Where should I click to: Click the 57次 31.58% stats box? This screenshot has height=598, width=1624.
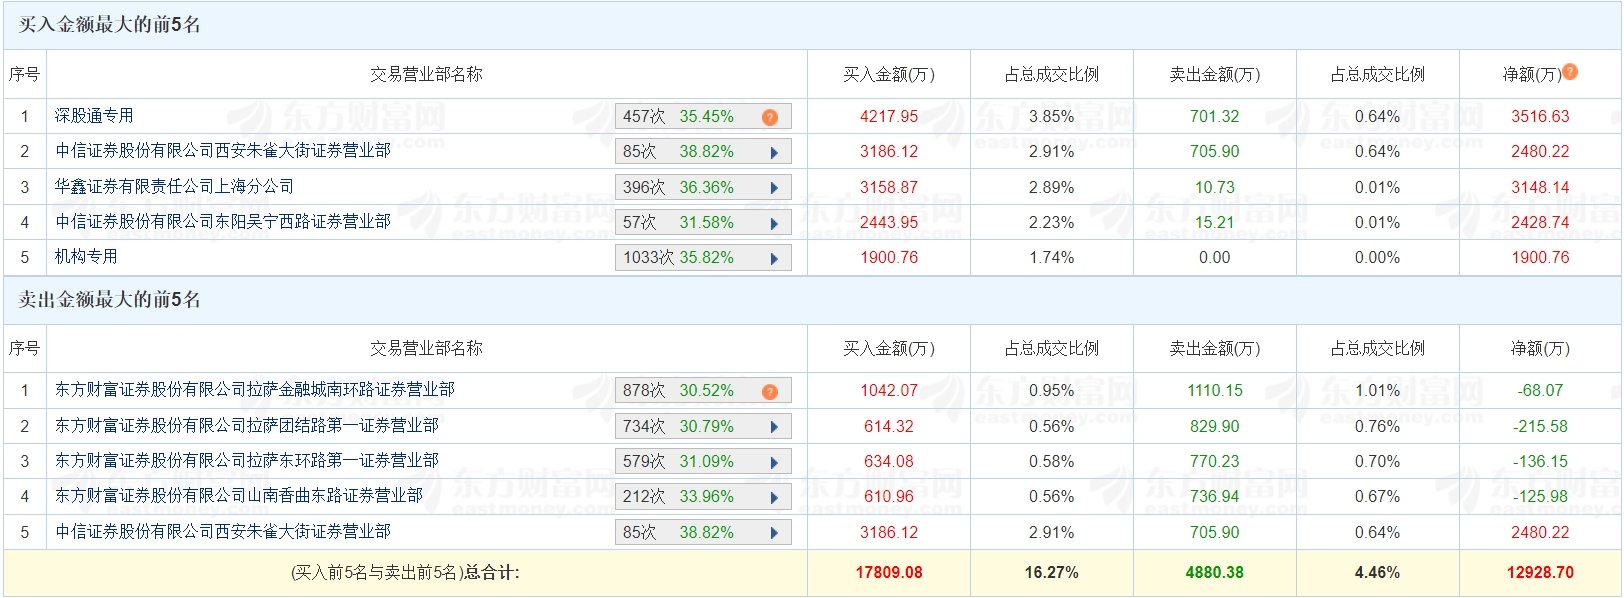tap(703, 223)
